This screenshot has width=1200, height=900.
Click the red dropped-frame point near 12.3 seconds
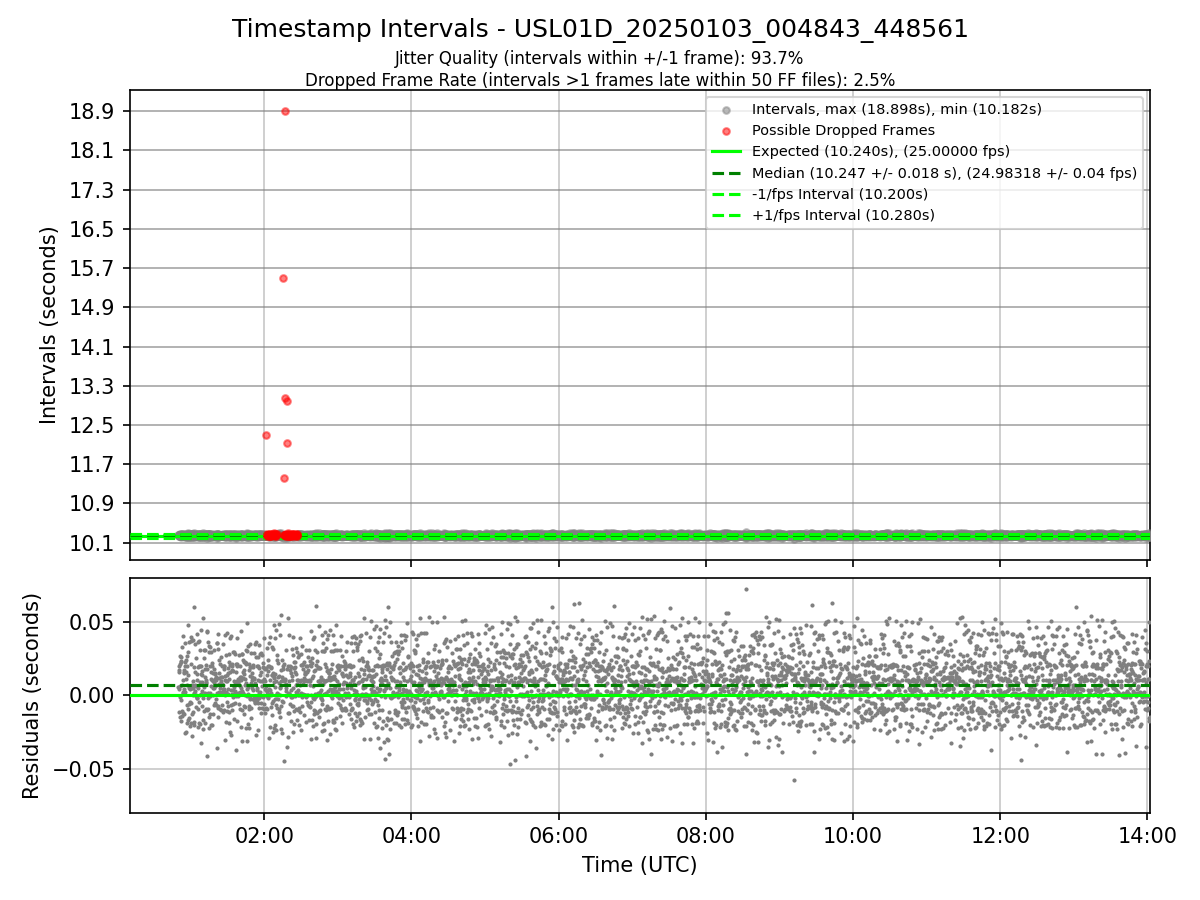pyautogui.click(x=266, y=435)
